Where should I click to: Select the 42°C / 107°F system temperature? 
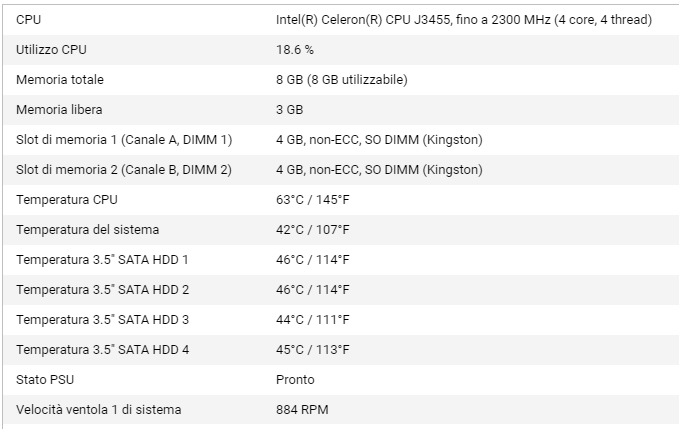pyautogui.click(x=312, y=229)
